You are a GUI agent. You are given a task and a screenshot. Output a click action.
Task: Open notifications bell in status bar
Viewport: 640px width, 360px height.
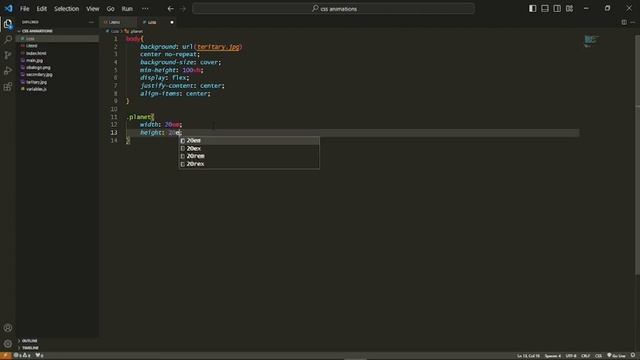(x=633, y=356)
